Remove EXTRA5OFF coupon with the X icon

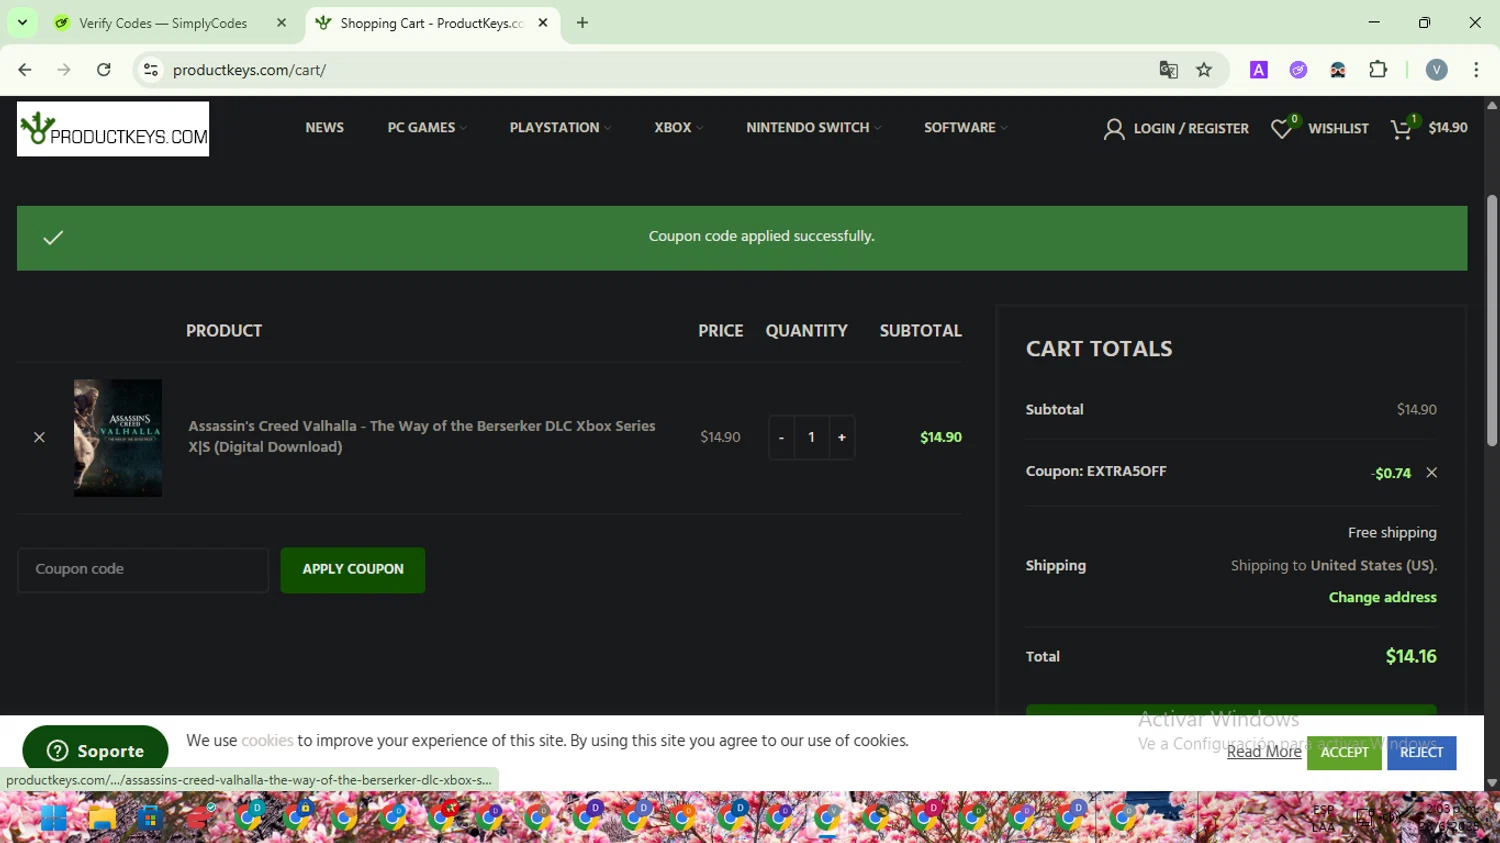1431,473
